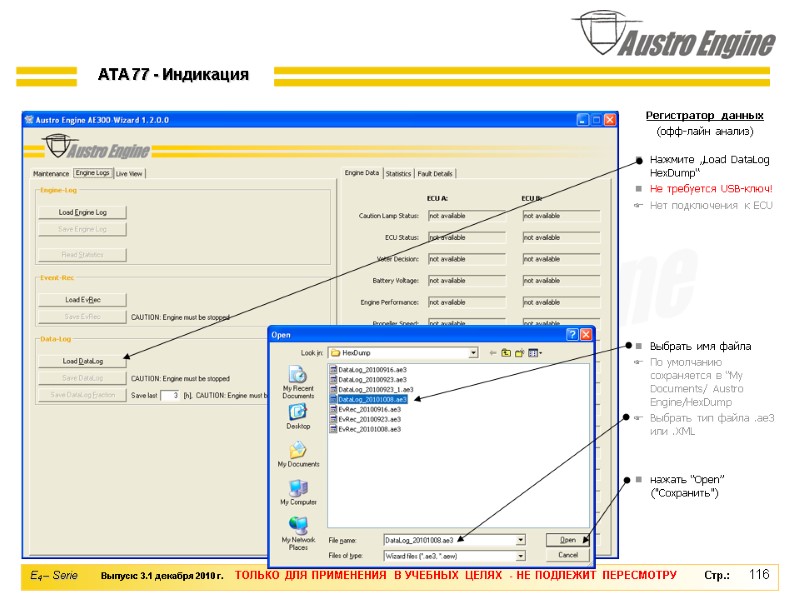
Task: Click the back arrow in Open dialog toolbar
Action: 493,353
